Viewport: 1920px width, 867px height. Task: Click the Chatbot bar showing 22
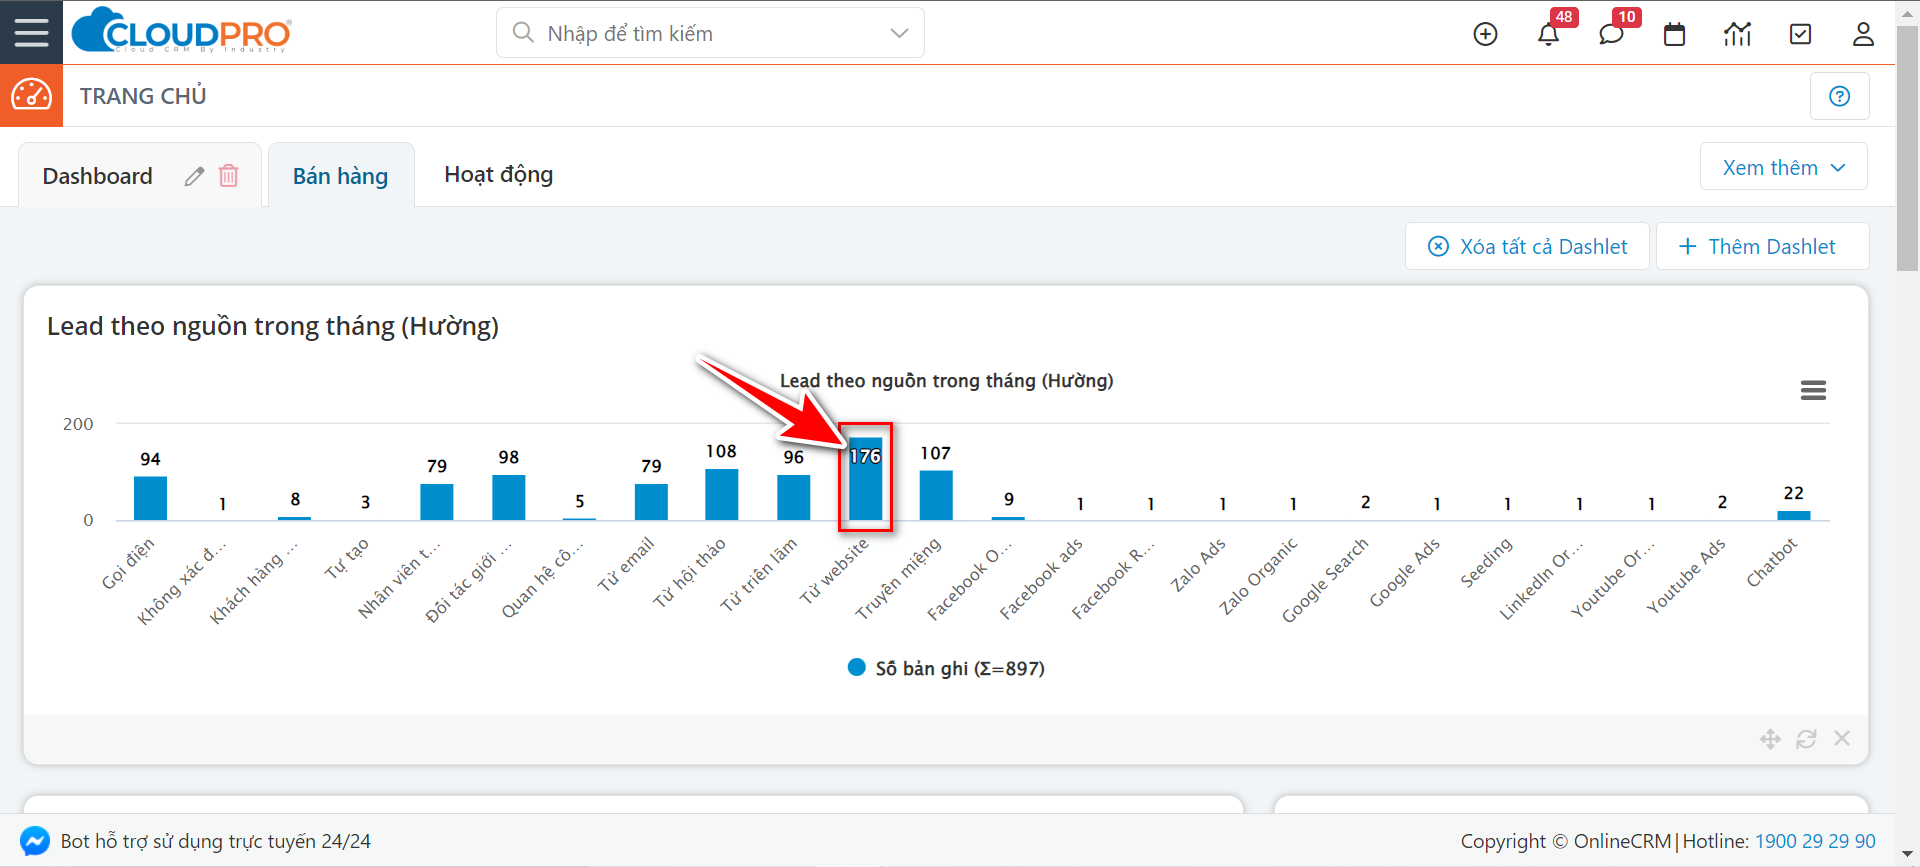(x=1794, y=516)
